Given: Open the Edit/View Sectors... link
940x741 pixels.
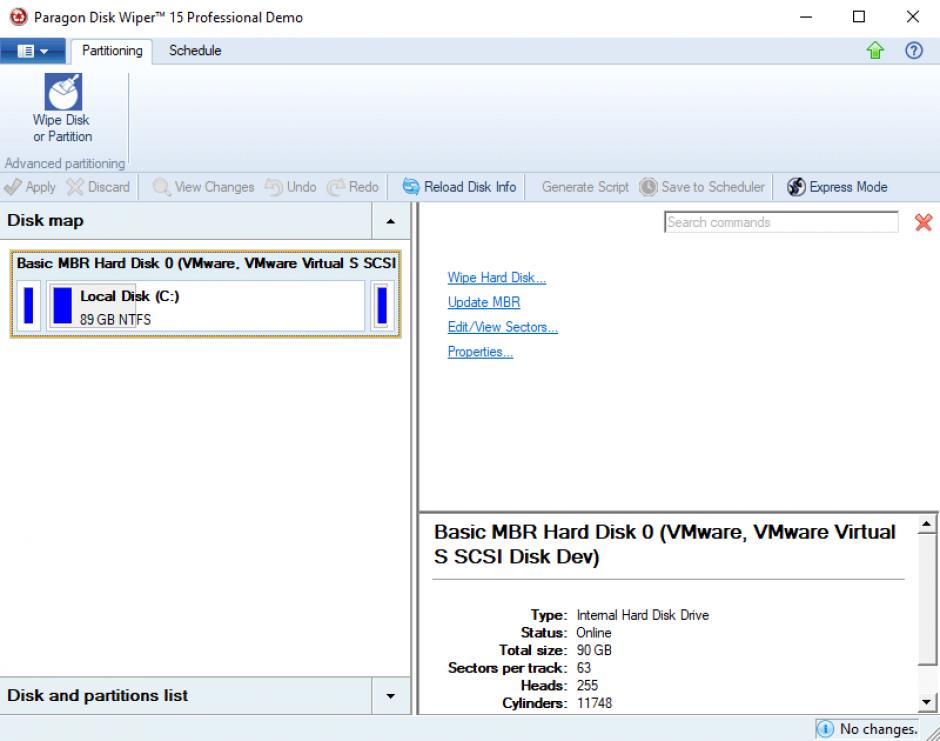Looking at the screenshot, I should tap(502, 327).
